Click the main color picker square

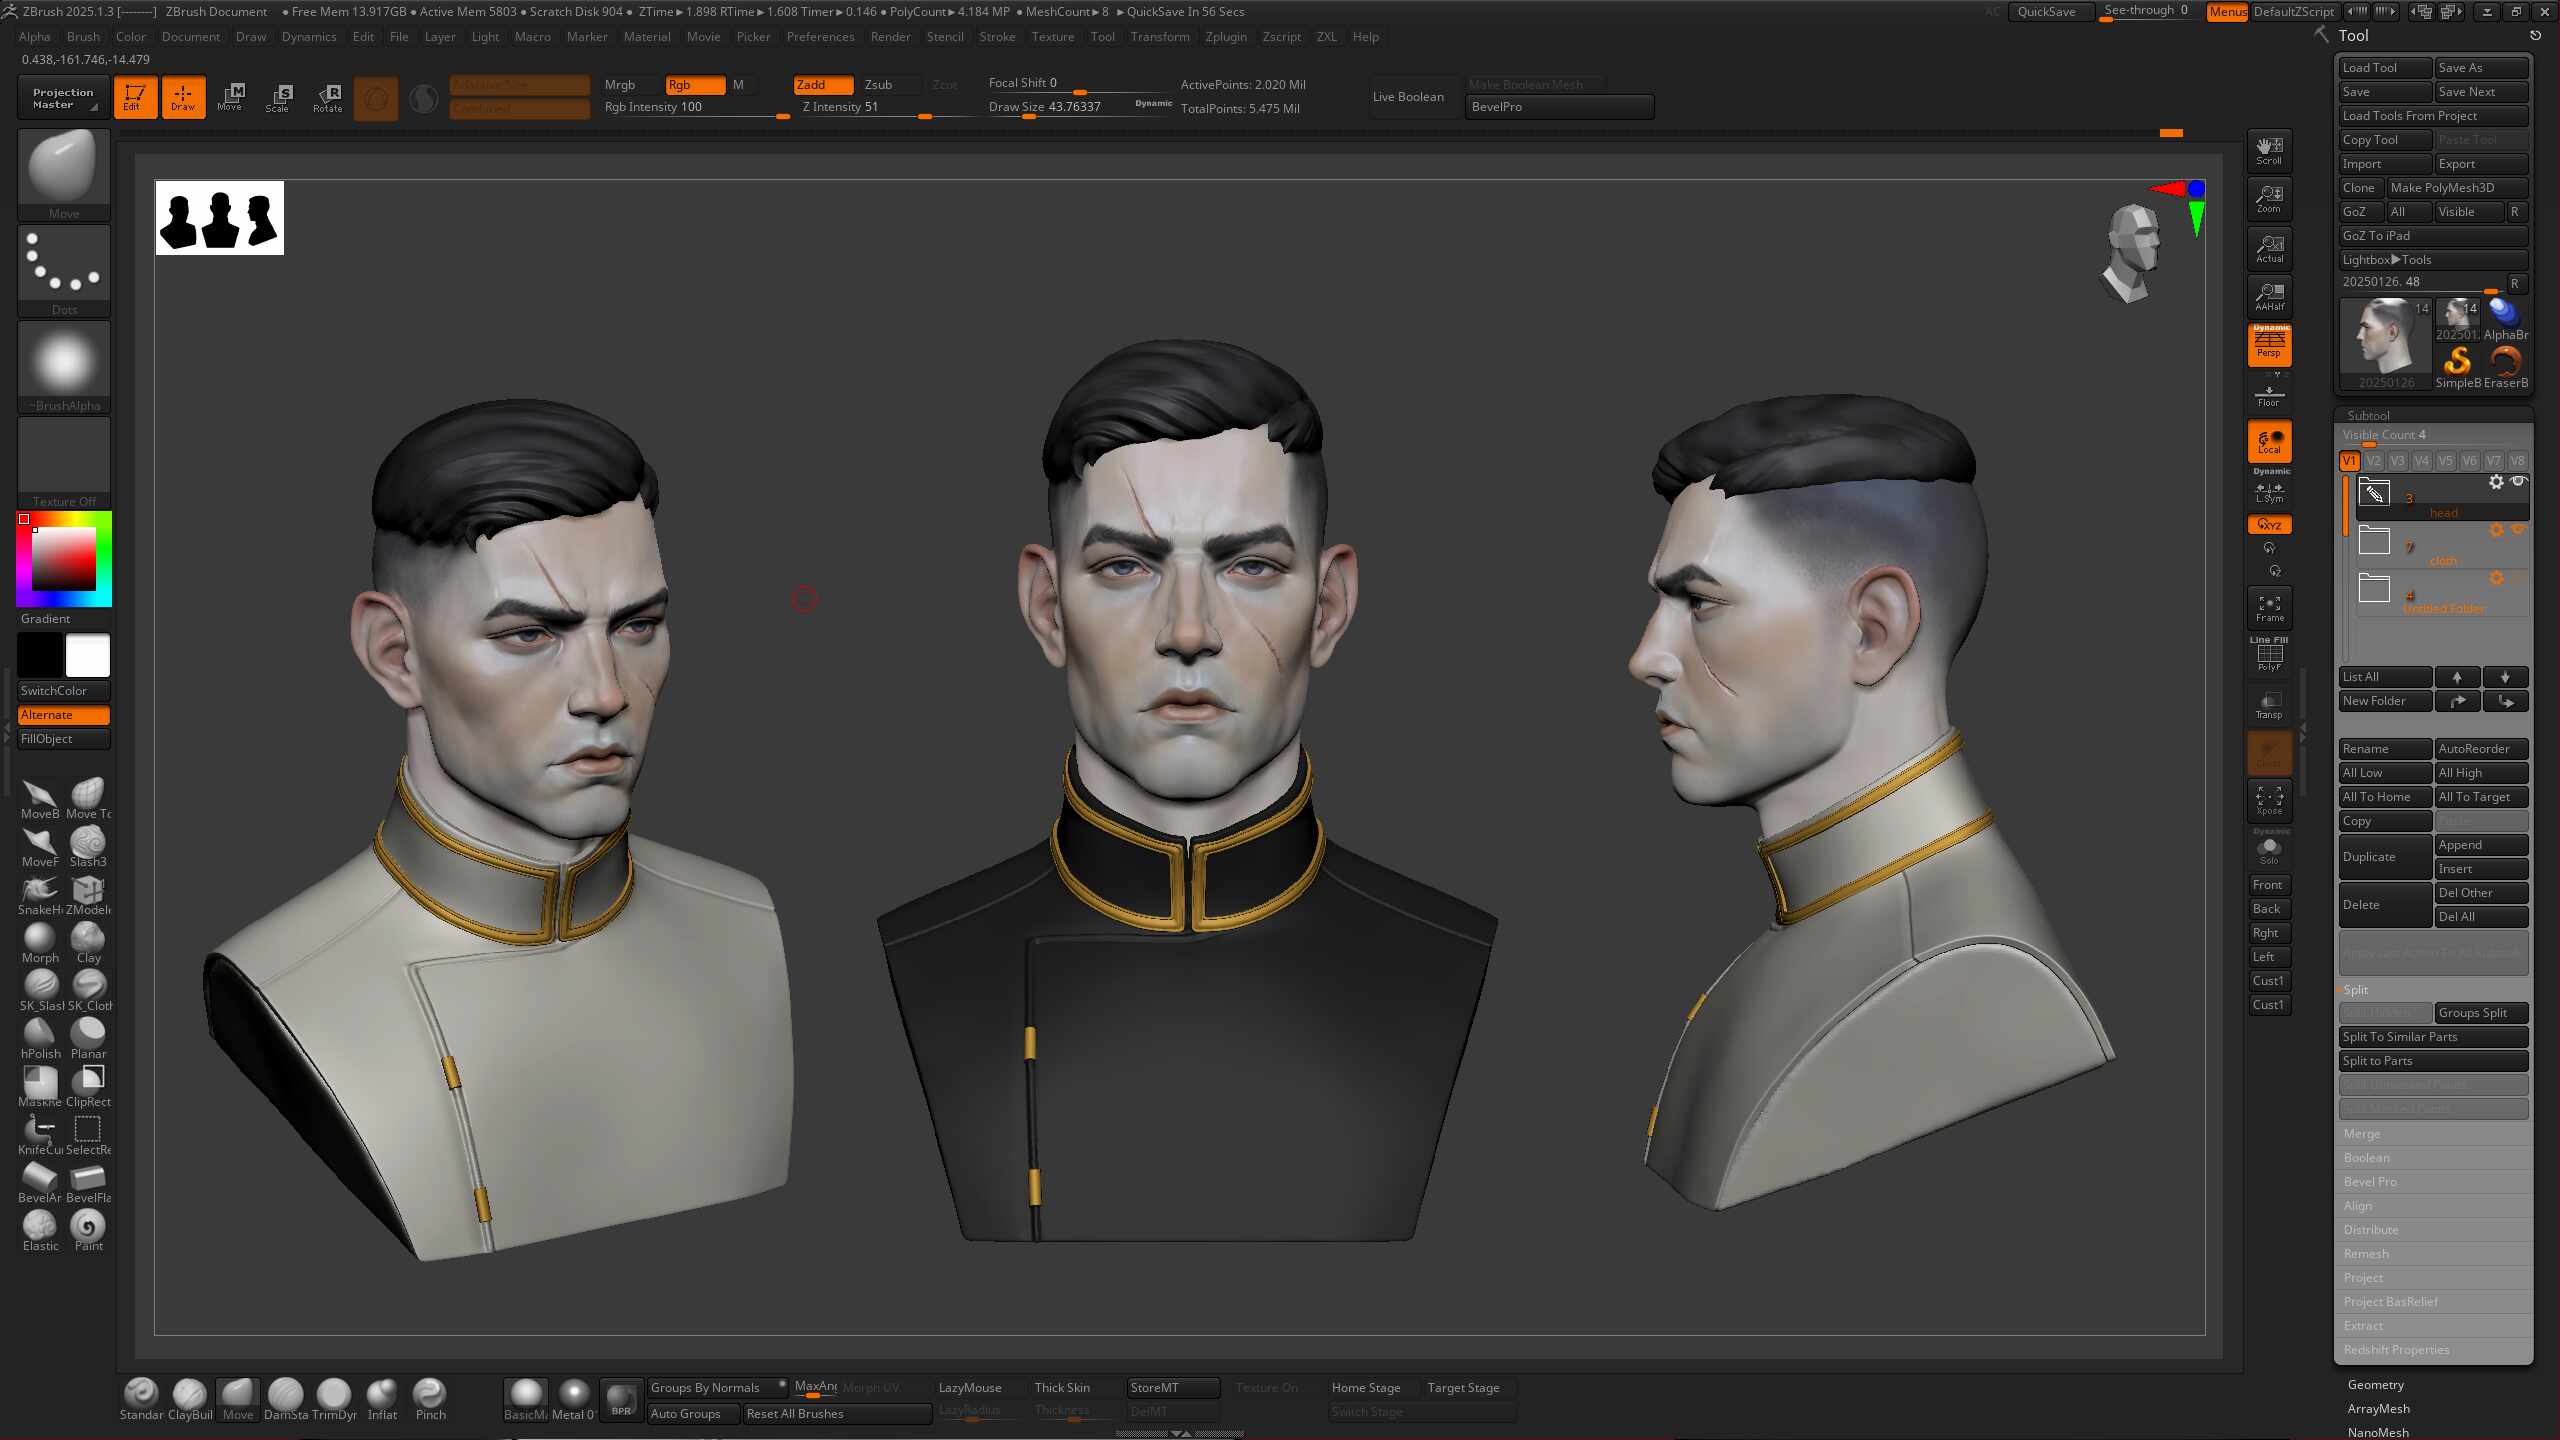[64, 559]
